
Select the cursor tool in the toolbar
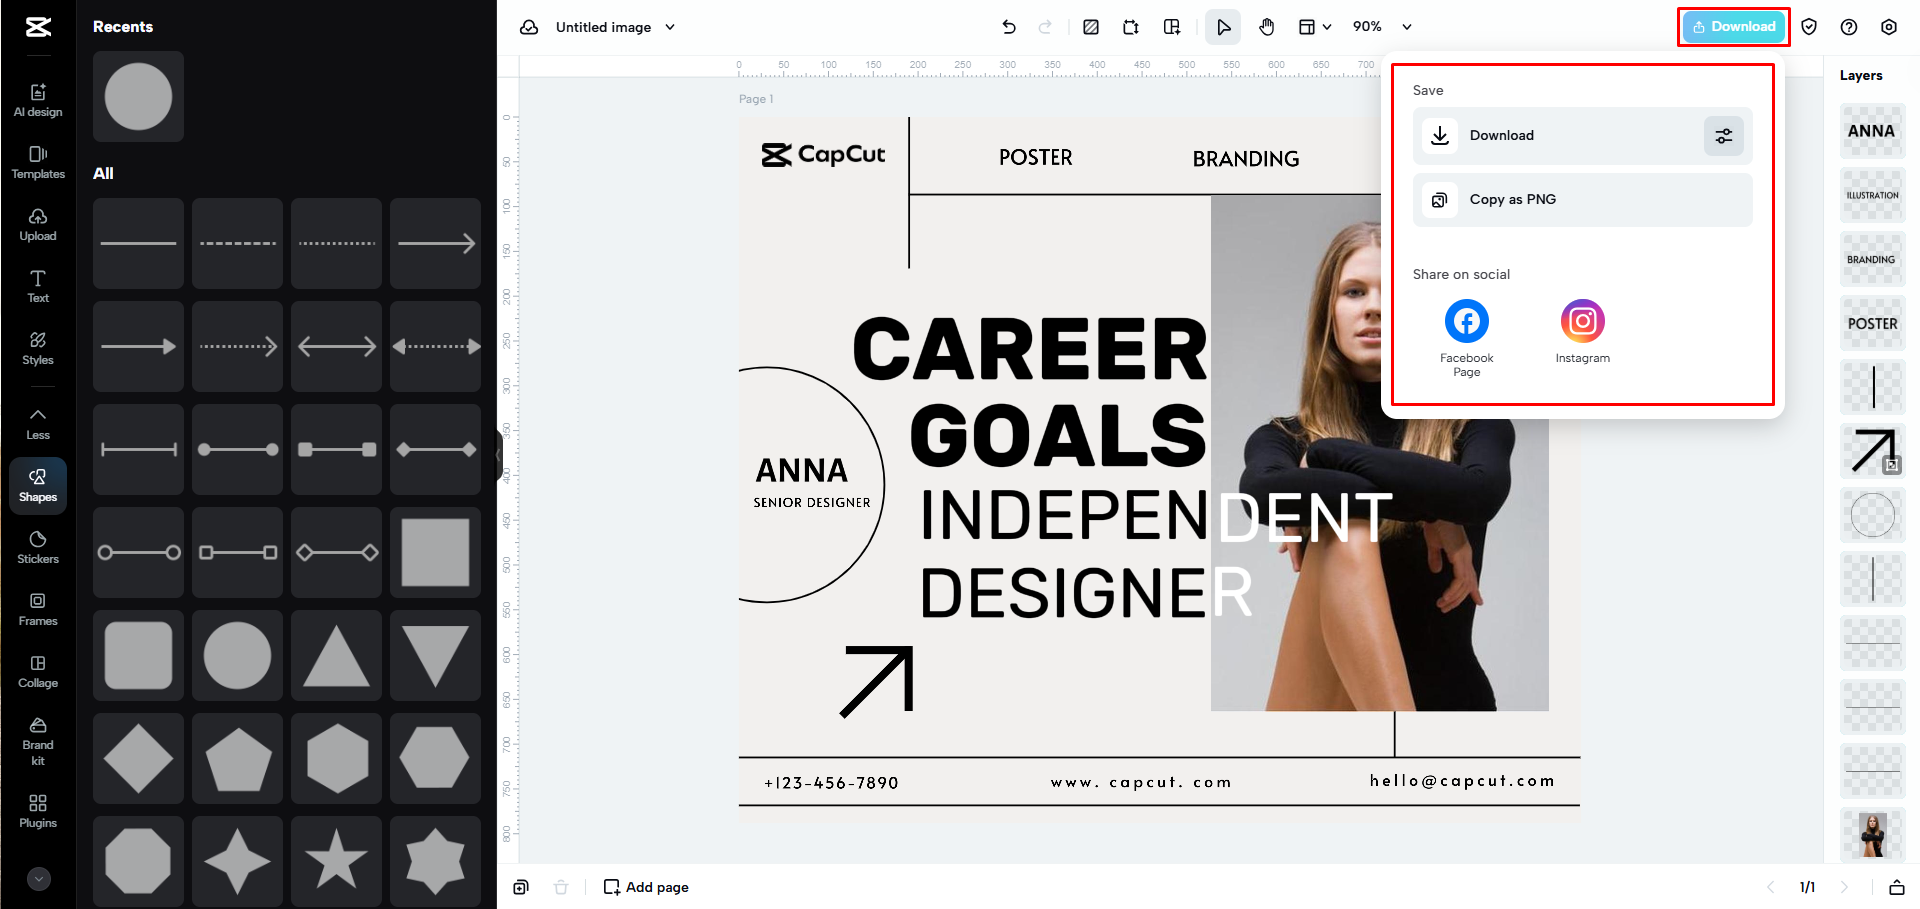coord(1222,27)
